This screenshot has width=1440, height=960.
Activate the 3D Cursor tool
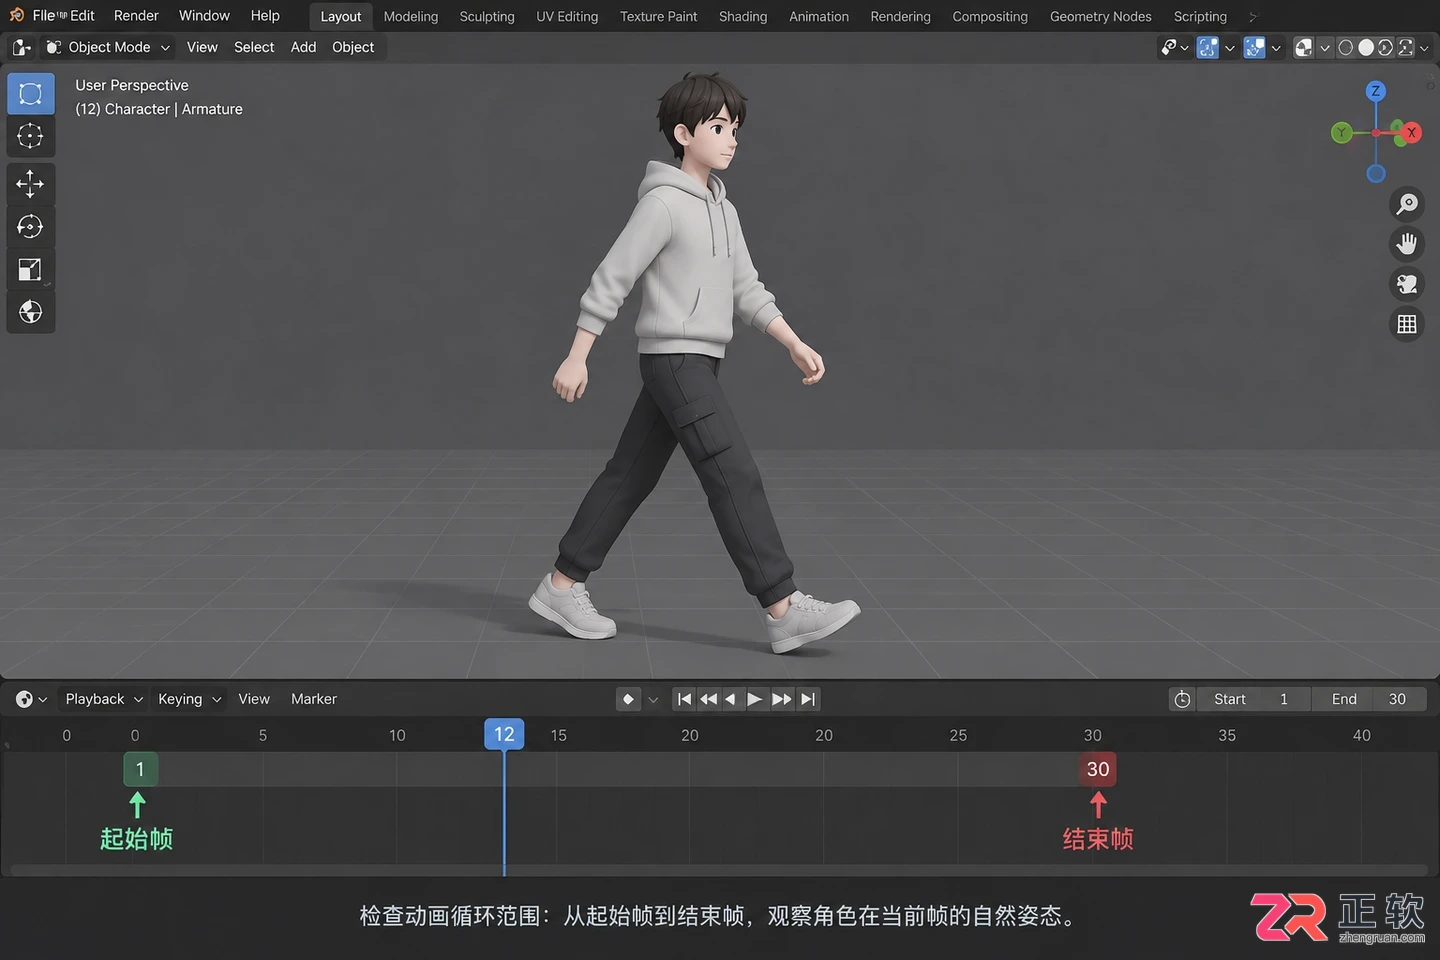click(x=31, y=136)
